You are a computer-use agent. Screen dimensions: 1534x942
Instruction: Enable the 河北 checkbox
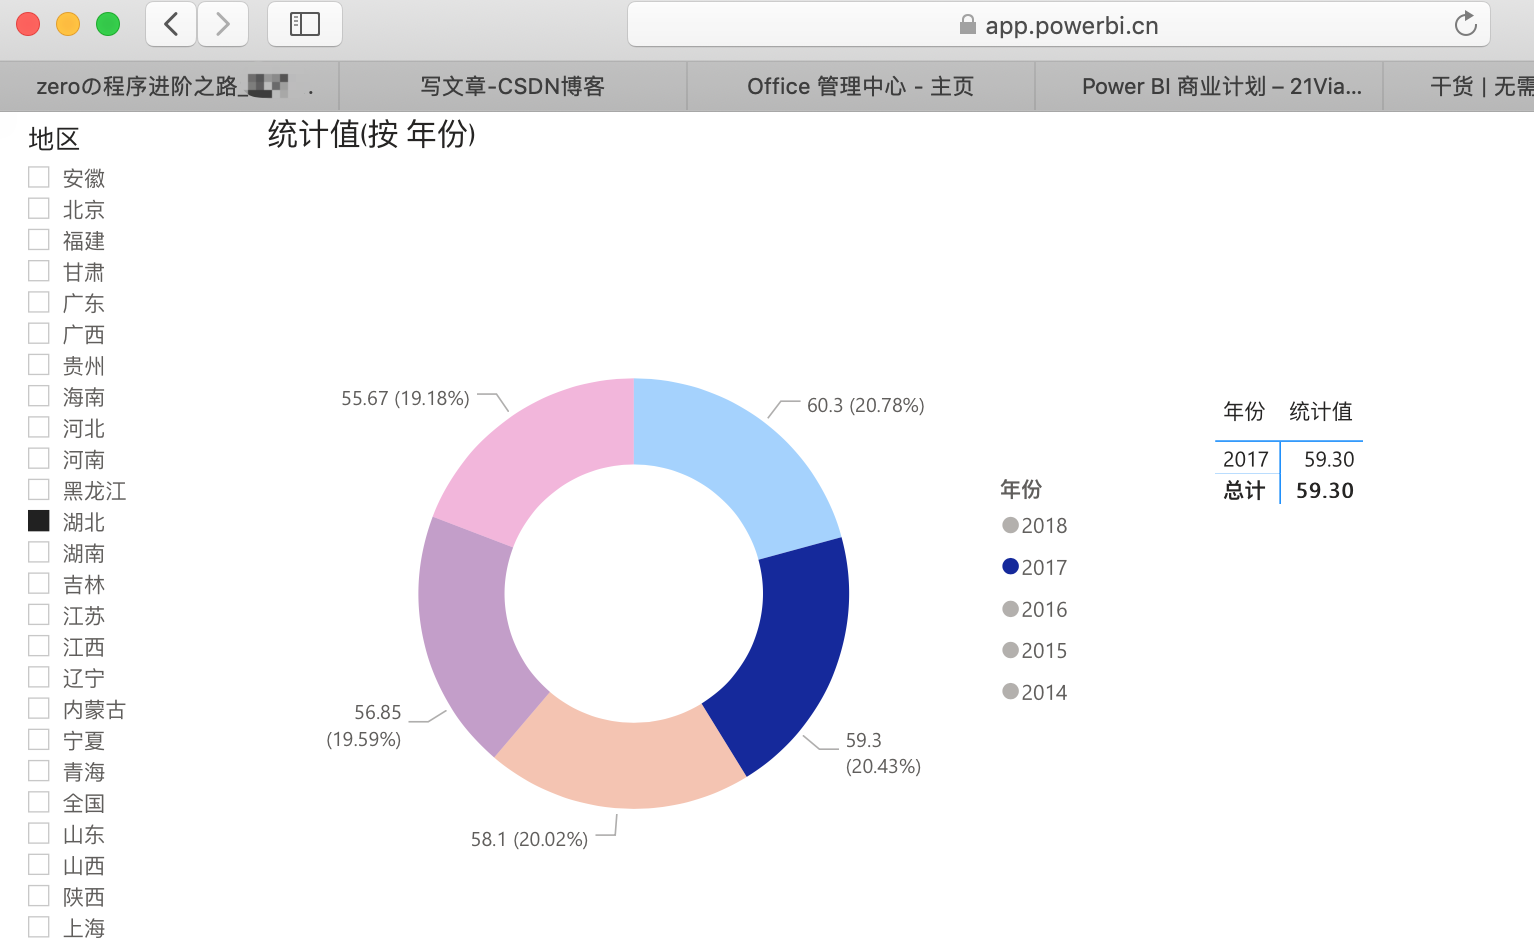[39, 427]
